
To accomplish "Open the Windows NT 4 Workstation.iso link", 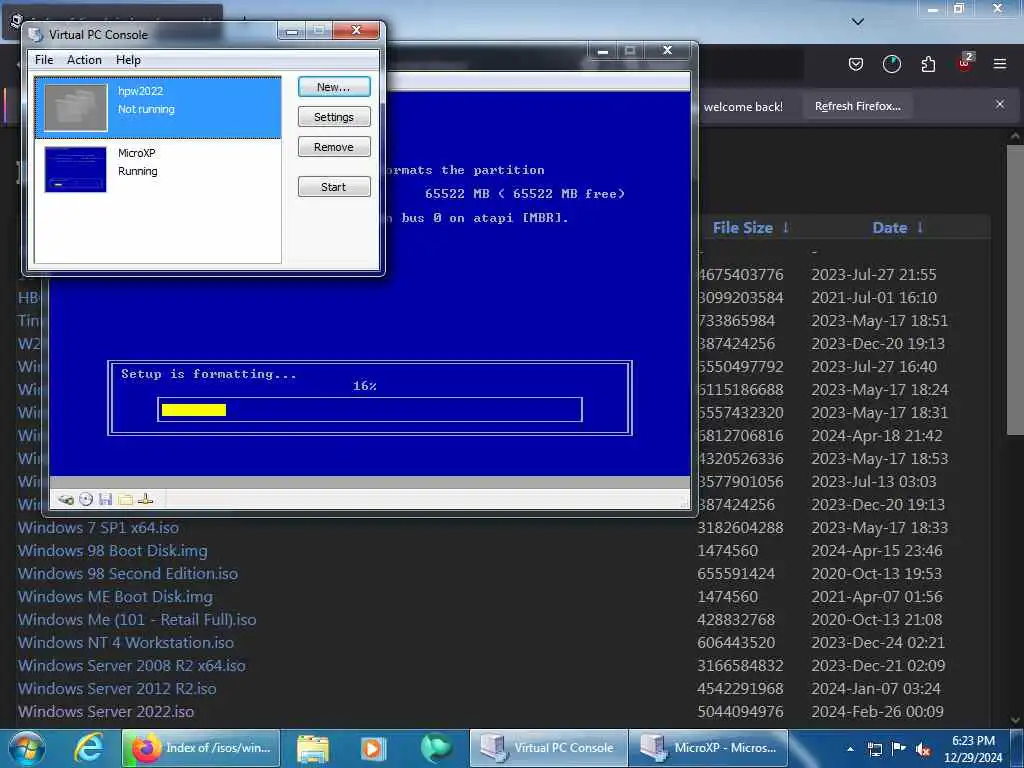I will [x=125, y=643].
